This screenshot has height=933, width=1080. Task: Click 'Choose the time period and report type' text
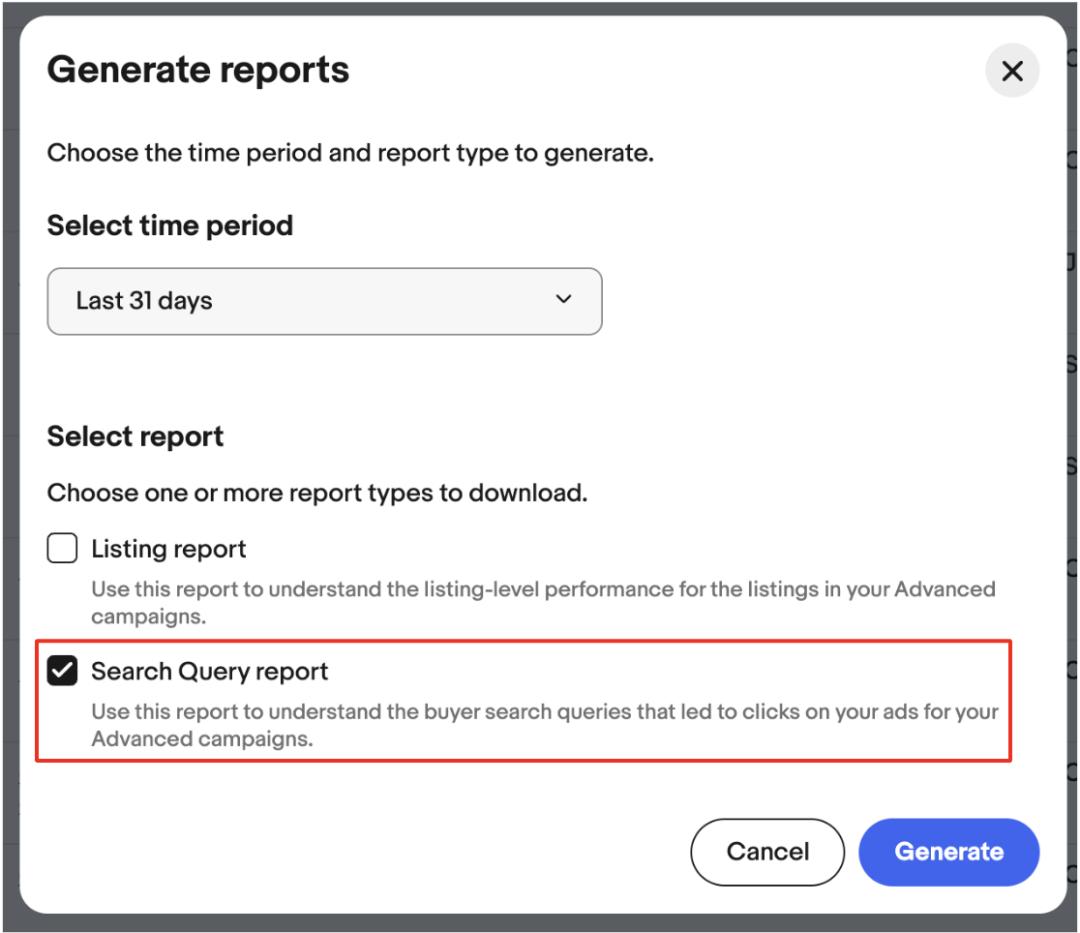[x=350, y=154]
